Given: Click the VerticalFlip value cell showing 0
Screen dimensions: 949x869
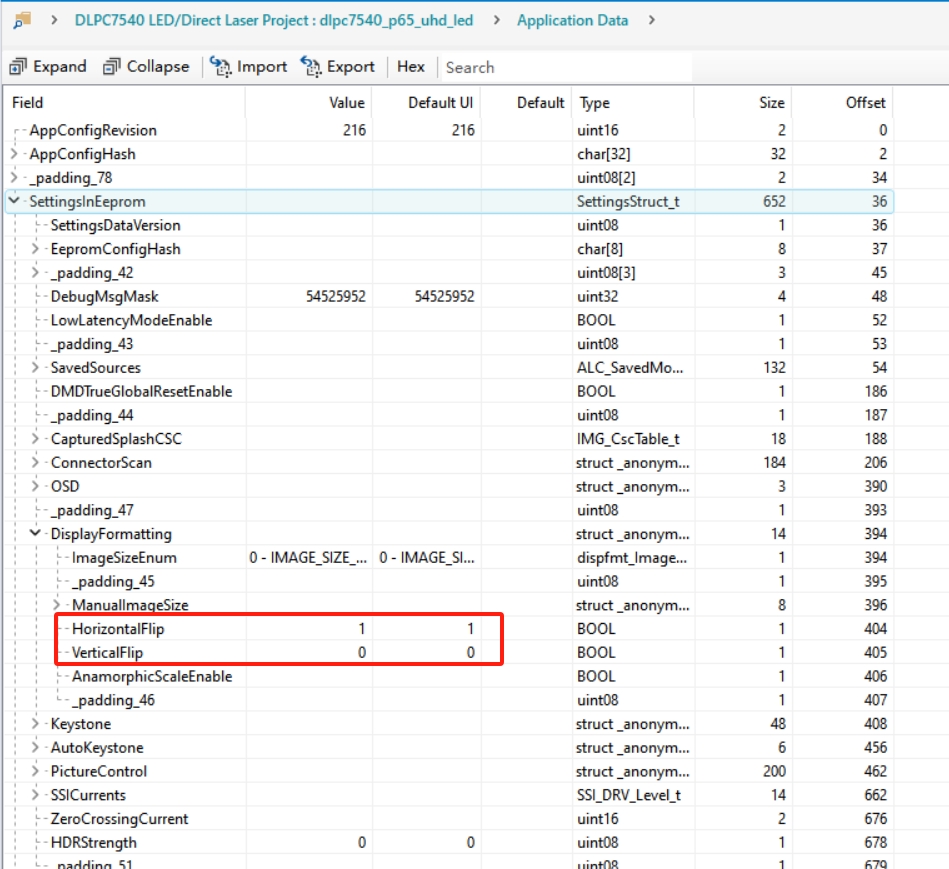Looking at the screenshot, I should [361, 652].
